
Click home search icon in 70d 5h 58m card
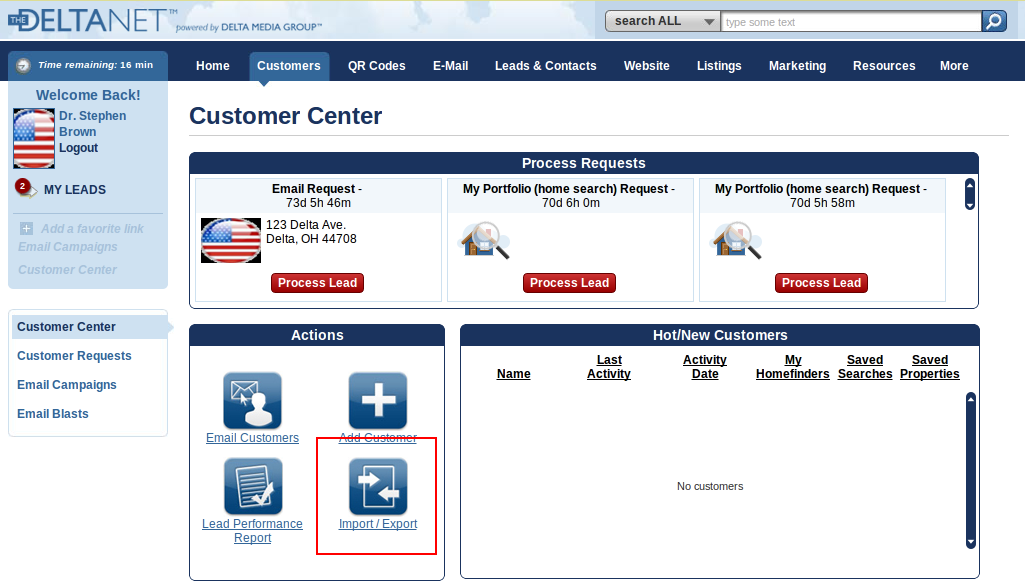click(x=736, y=241)
